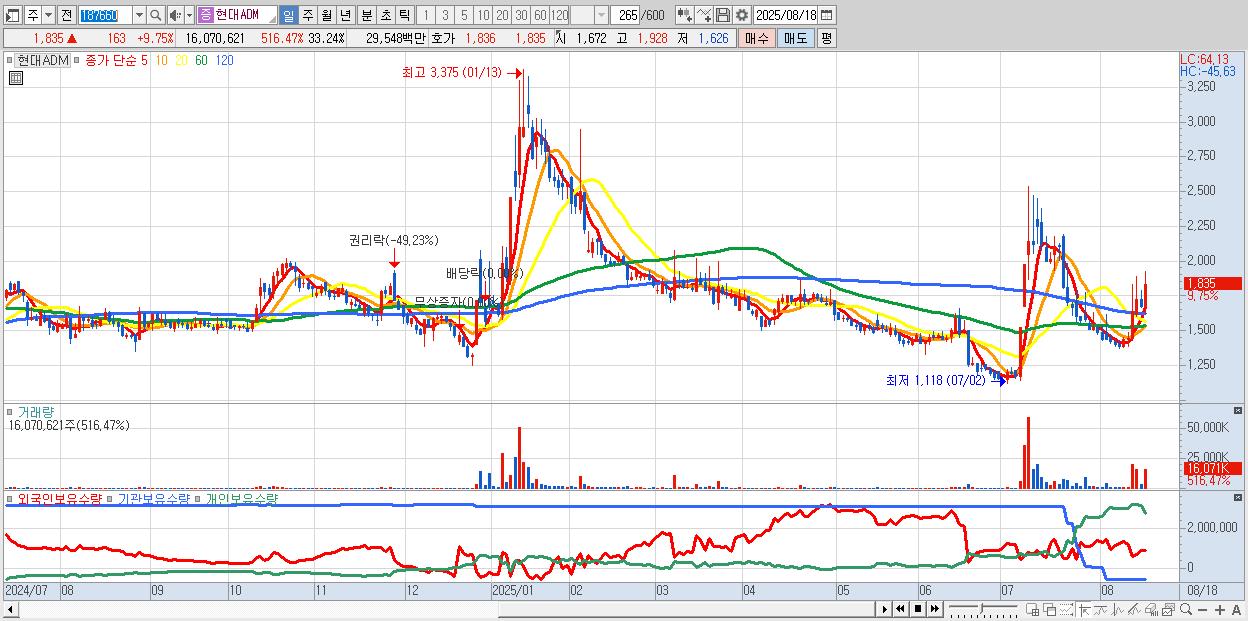This screenshot has height=621, width=1248.
Task: Select the yearly (년) chart period
Action: (344, 15)
